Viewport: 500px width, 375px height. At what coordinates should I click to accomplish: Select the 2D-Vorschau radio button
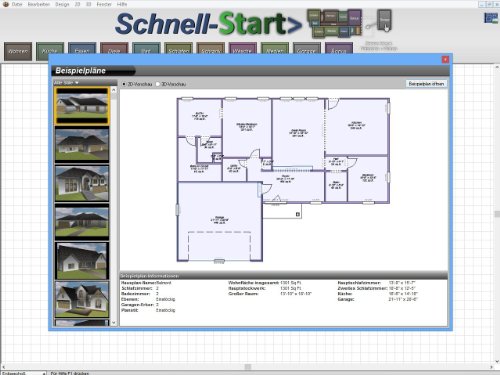[124, 84]
